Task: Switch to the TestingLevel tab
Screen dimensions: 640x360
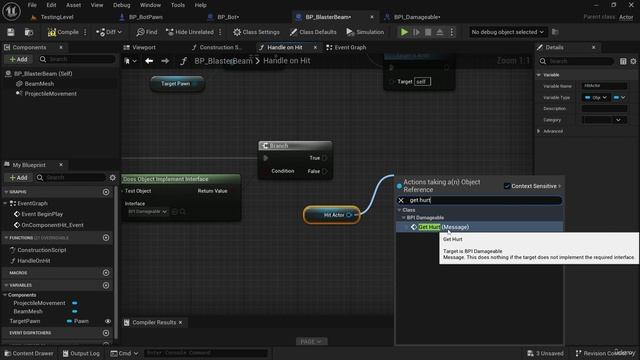Action: pos(57,17)
